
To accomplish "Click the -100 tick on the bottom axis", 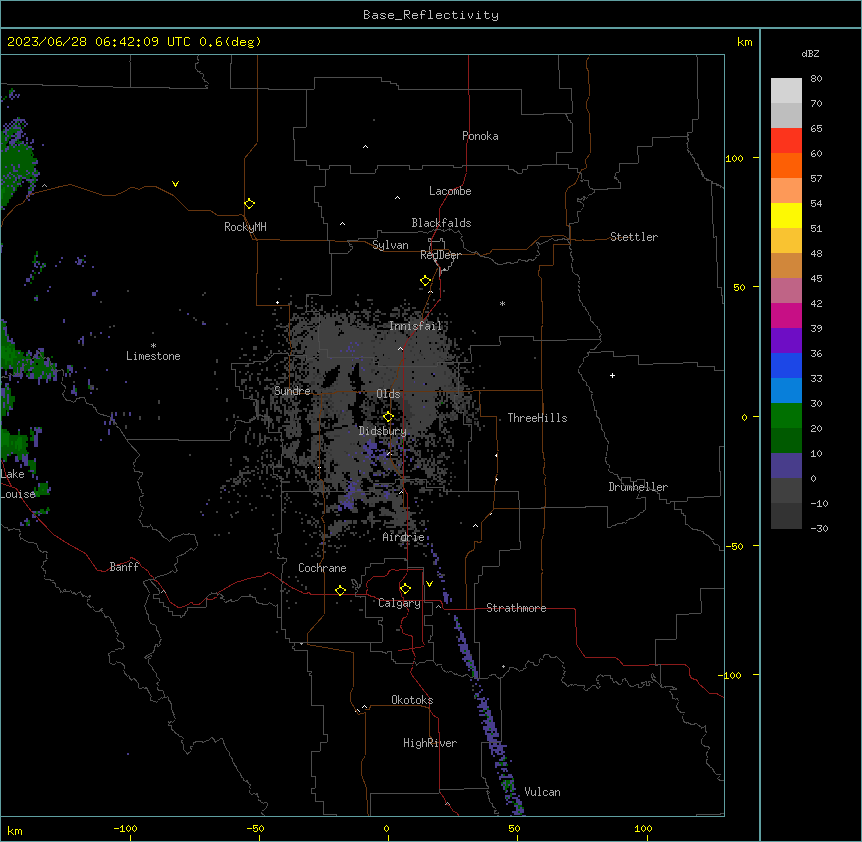I will (x=125, y=828).
